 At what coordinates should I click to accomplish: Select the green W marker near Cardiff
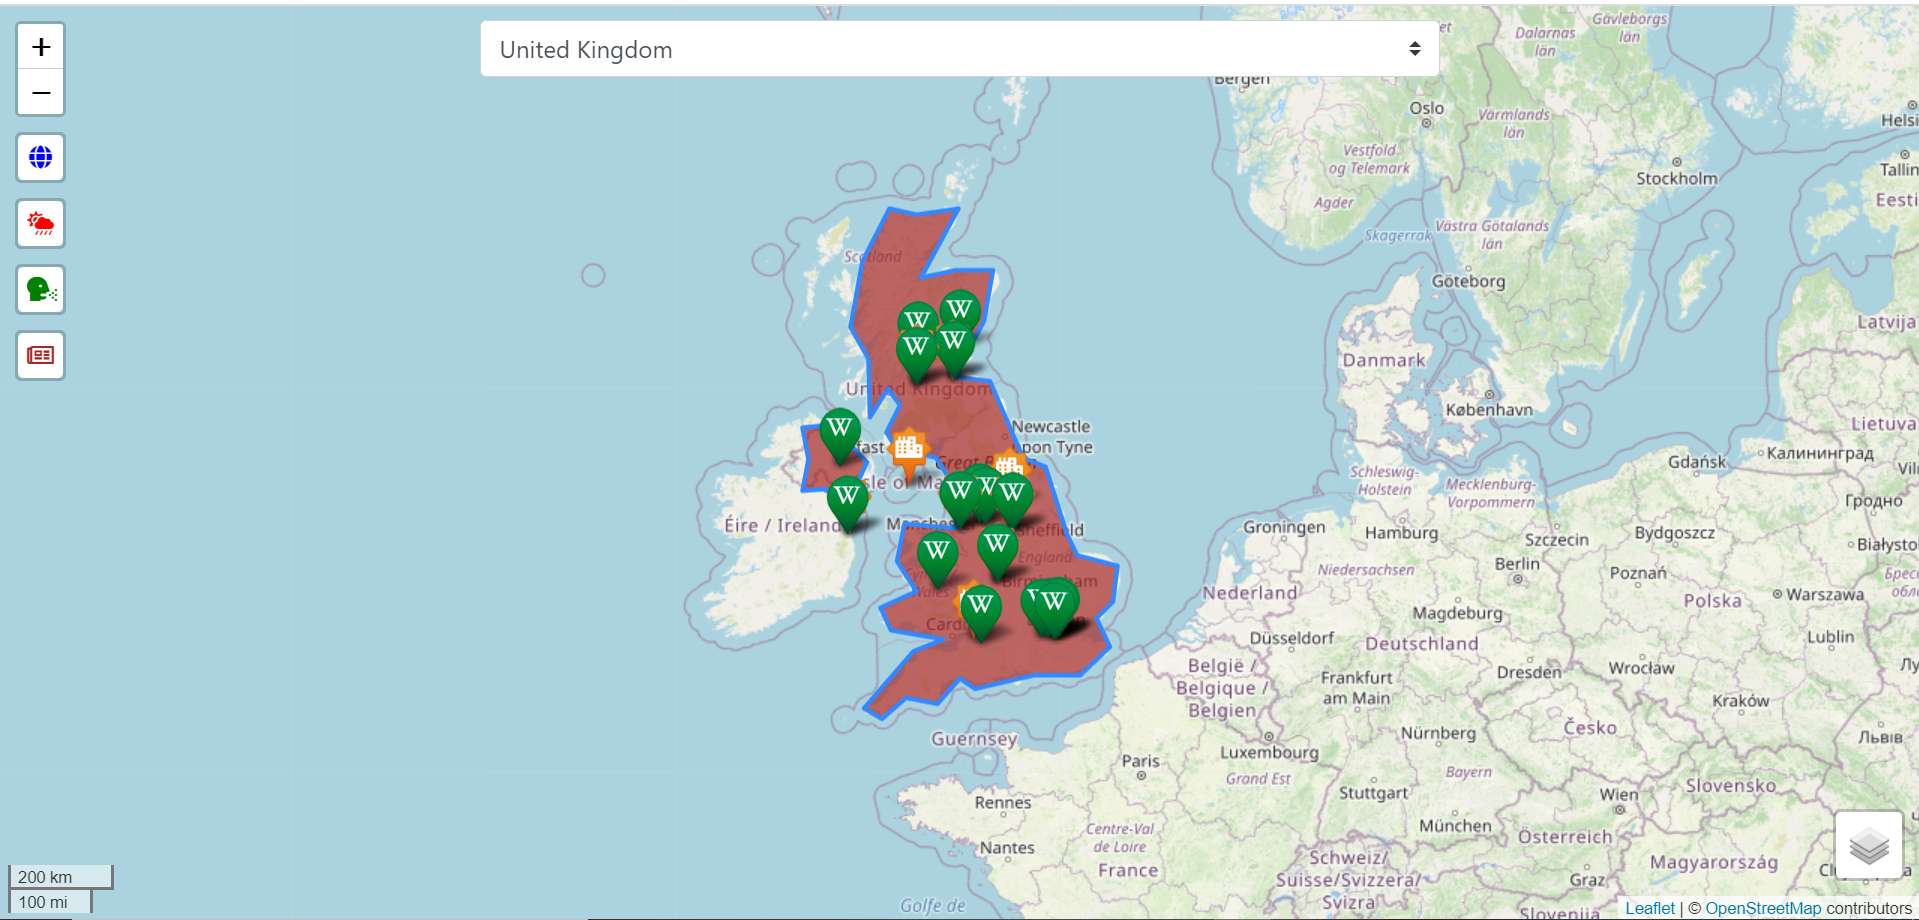980,608
